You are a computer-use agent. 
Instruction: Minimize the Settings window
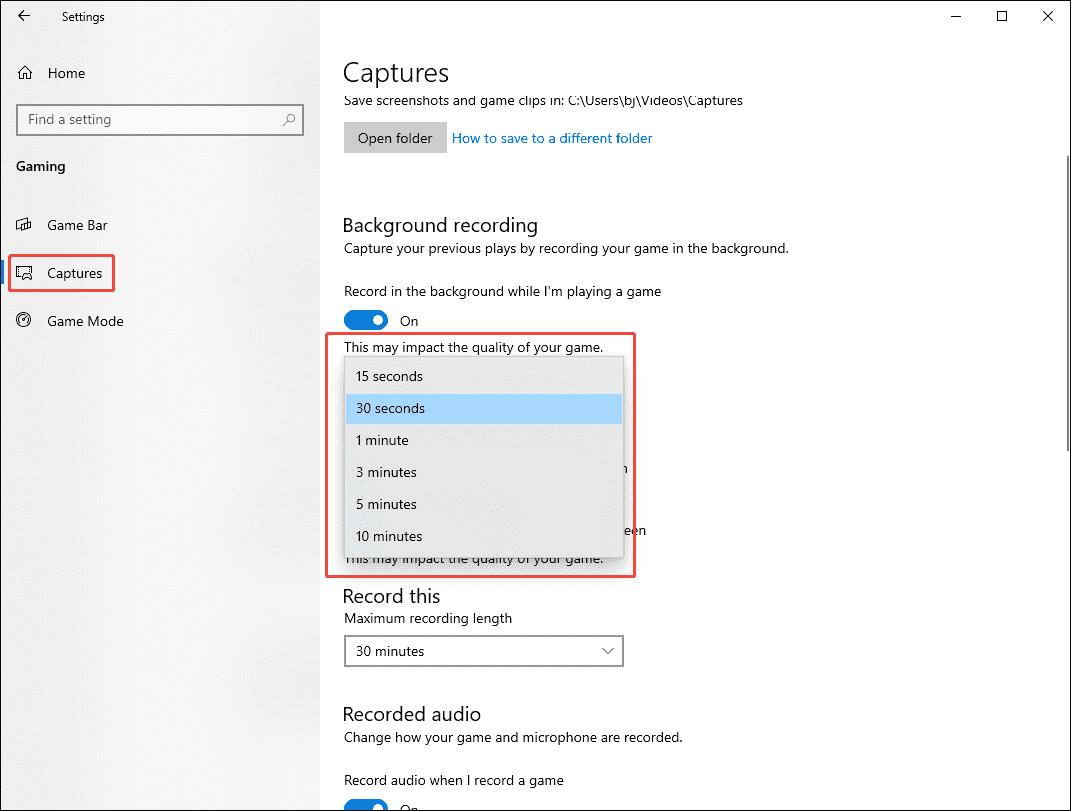[x=956, y=16]
